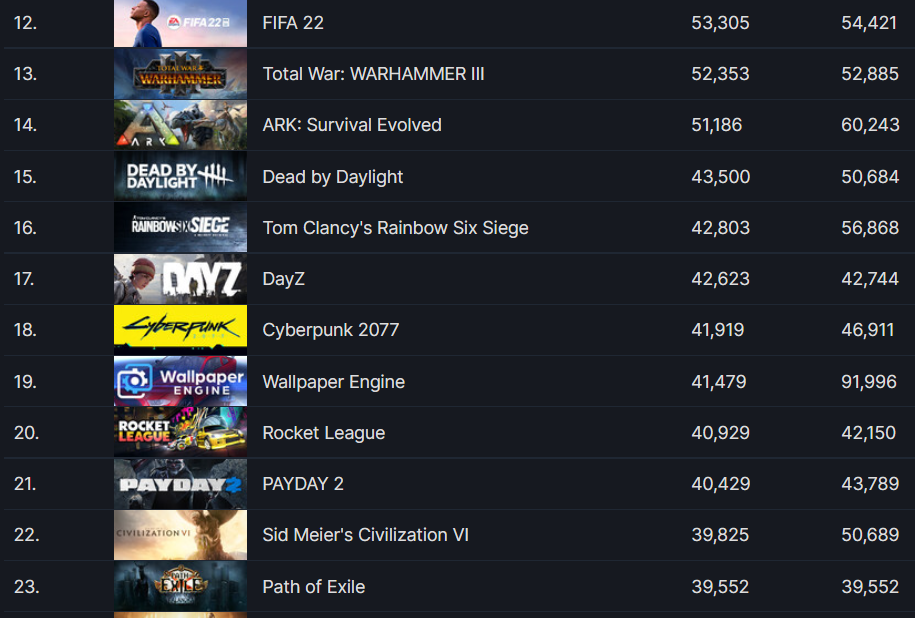
Task: Open Total War: WARHAMMER III thumbnail image
Action: [x=180, y=74]
